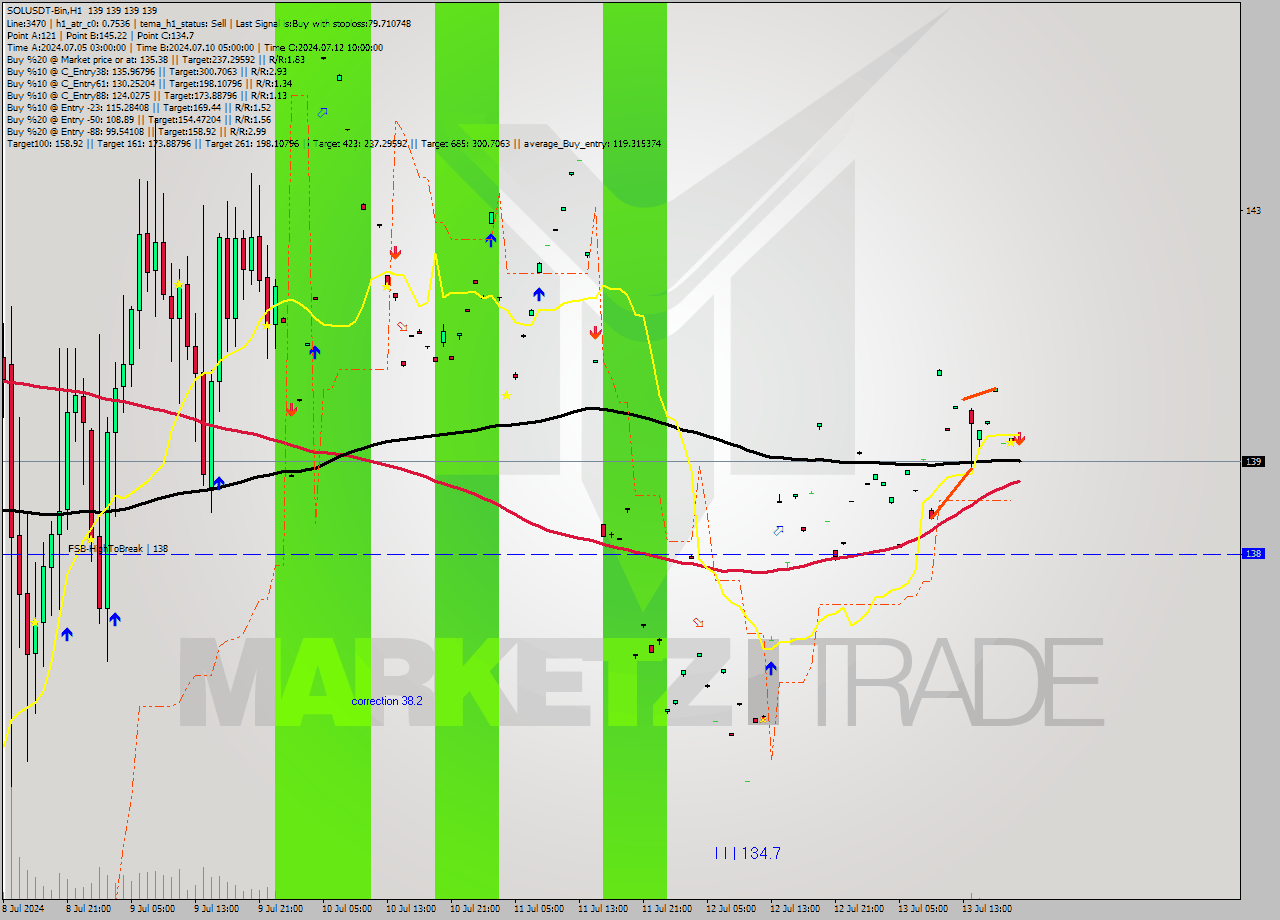Click the 143 price scale label
1280x920 pixels.
1253,210
